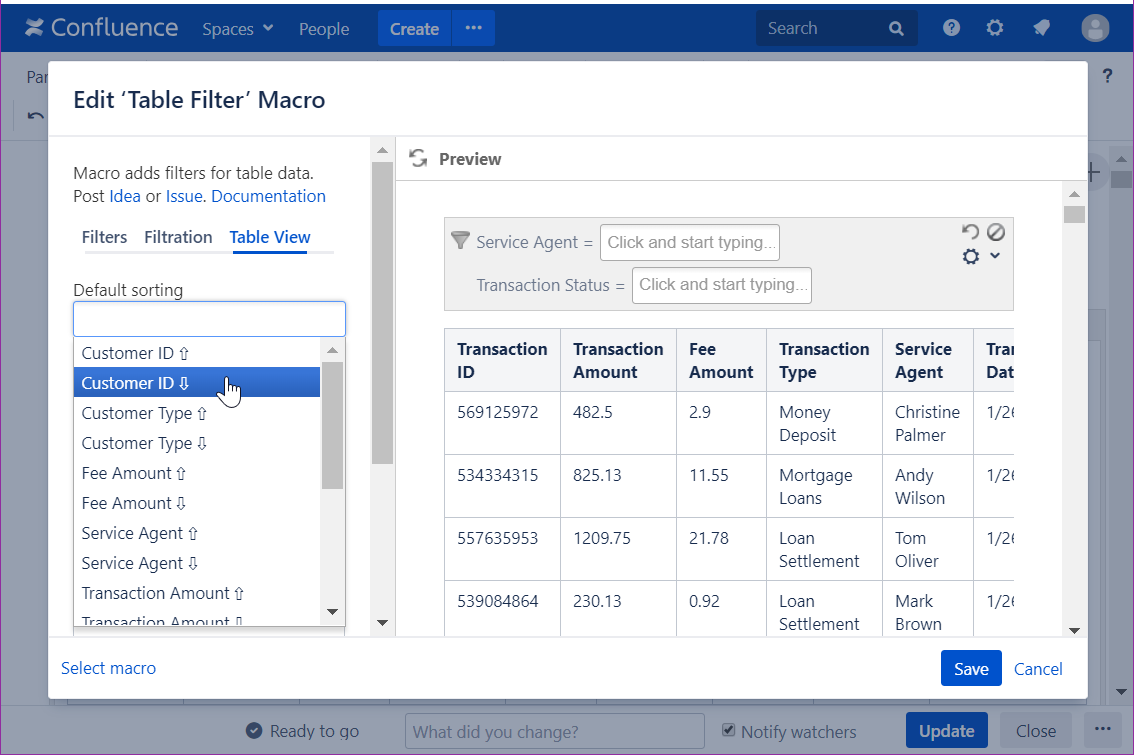Open the user profile avatar
The width and height of the screenshot is (1134, 755).
pos(1095,28)
